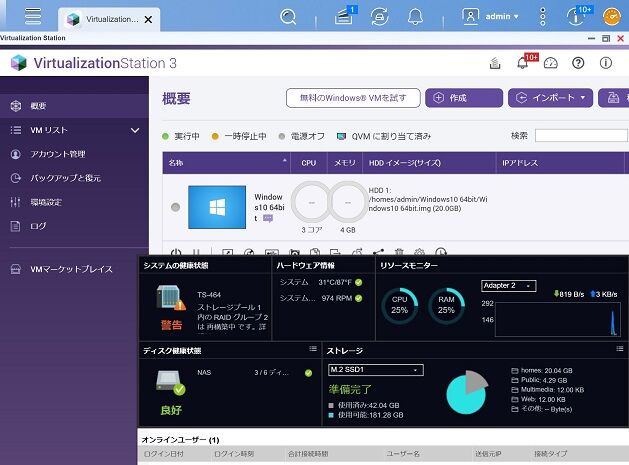Open the Adapter 2 network dropdown
Viewport: 629px width, 465px height.
(508, 286)
